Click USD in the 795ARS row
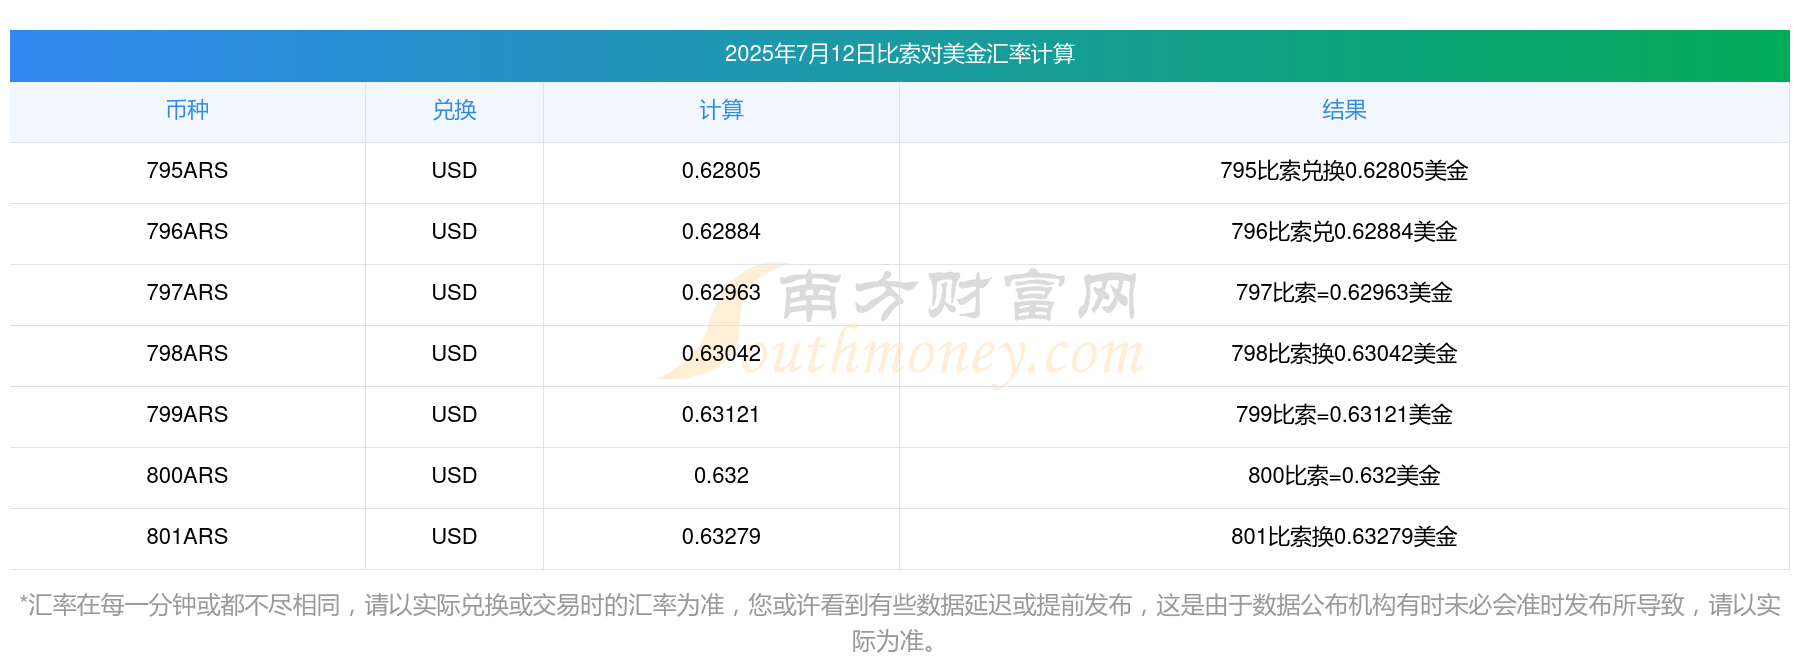The height and width of the screenshot is (672, 1800). [454, 171]
